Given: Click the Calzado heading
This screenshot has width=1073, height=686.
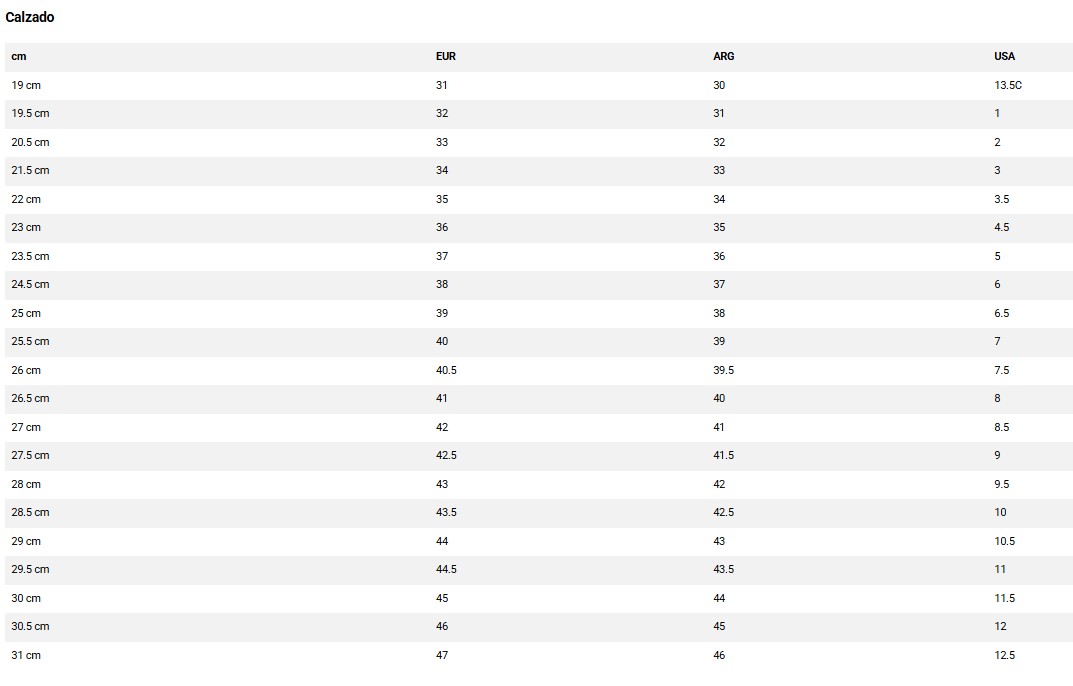Looking at the screenshot, I should pyautogui.click(x=30, y=17).
